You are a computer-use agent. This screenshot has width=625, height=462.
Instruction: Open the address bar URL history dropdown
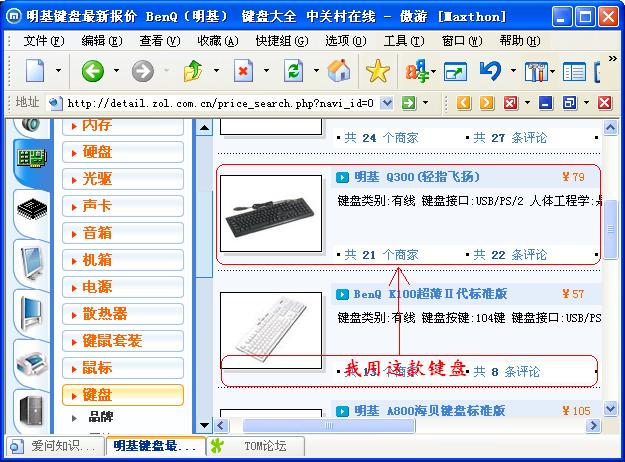(x=386, y=103)
